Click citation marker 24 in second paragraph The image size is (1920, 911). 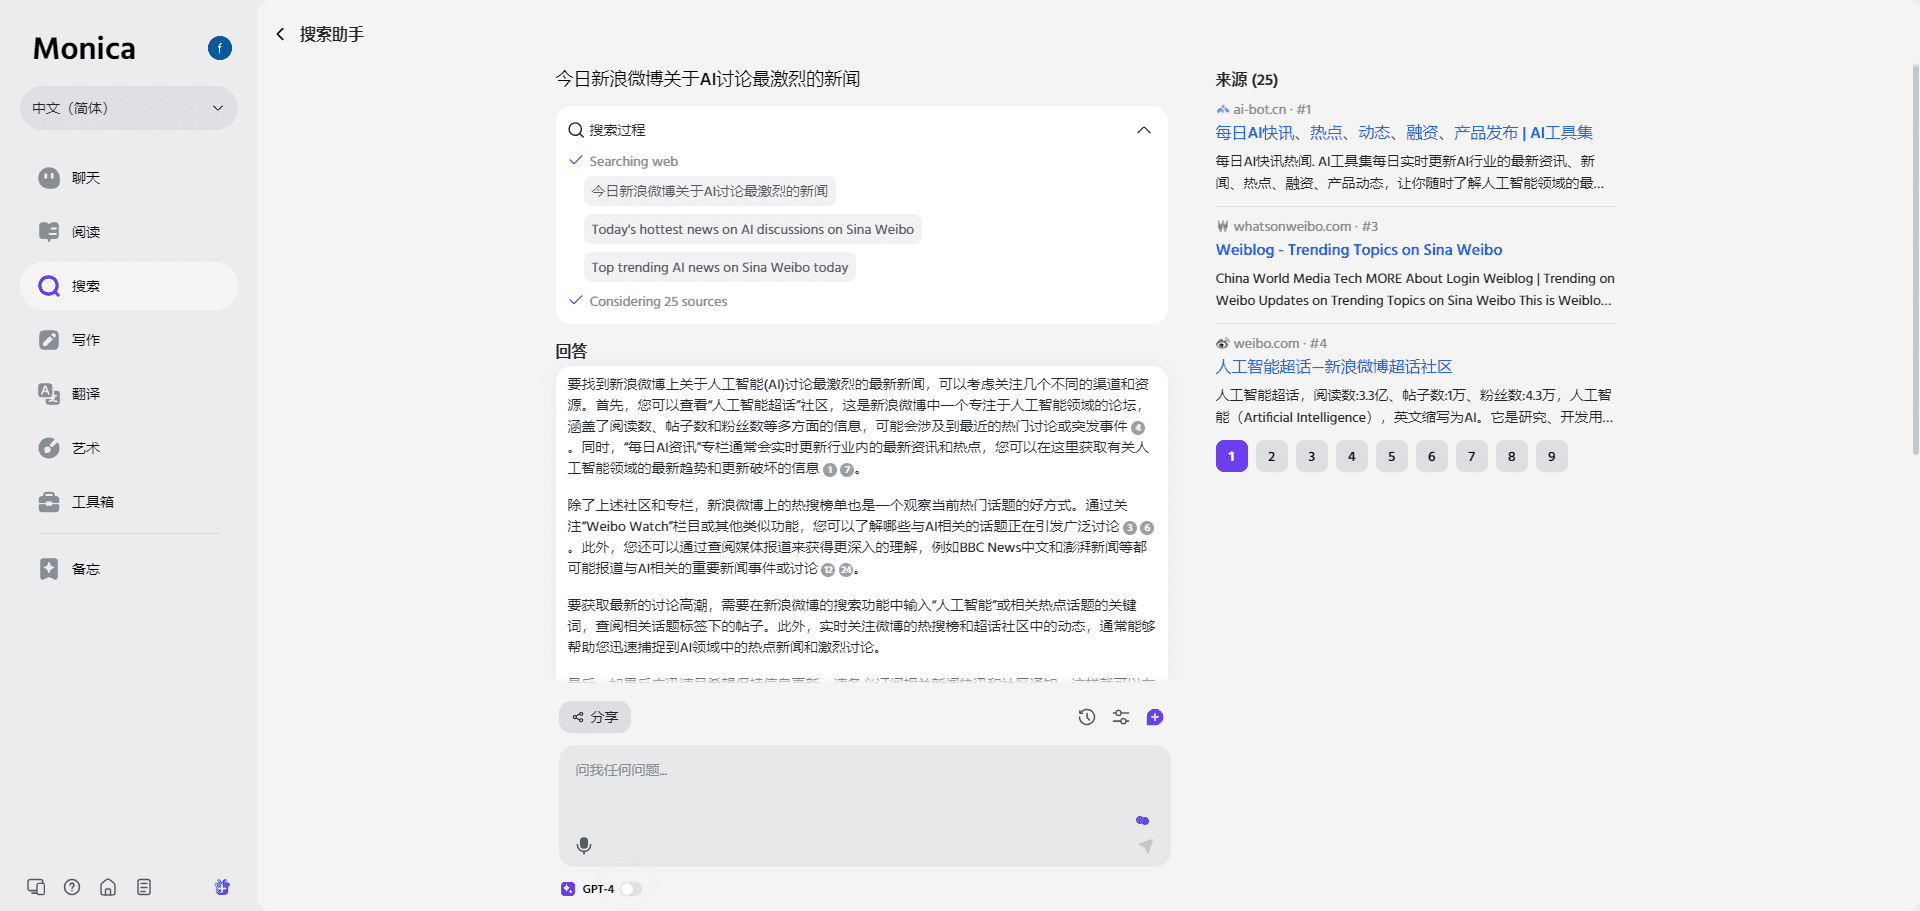[846, 570]
